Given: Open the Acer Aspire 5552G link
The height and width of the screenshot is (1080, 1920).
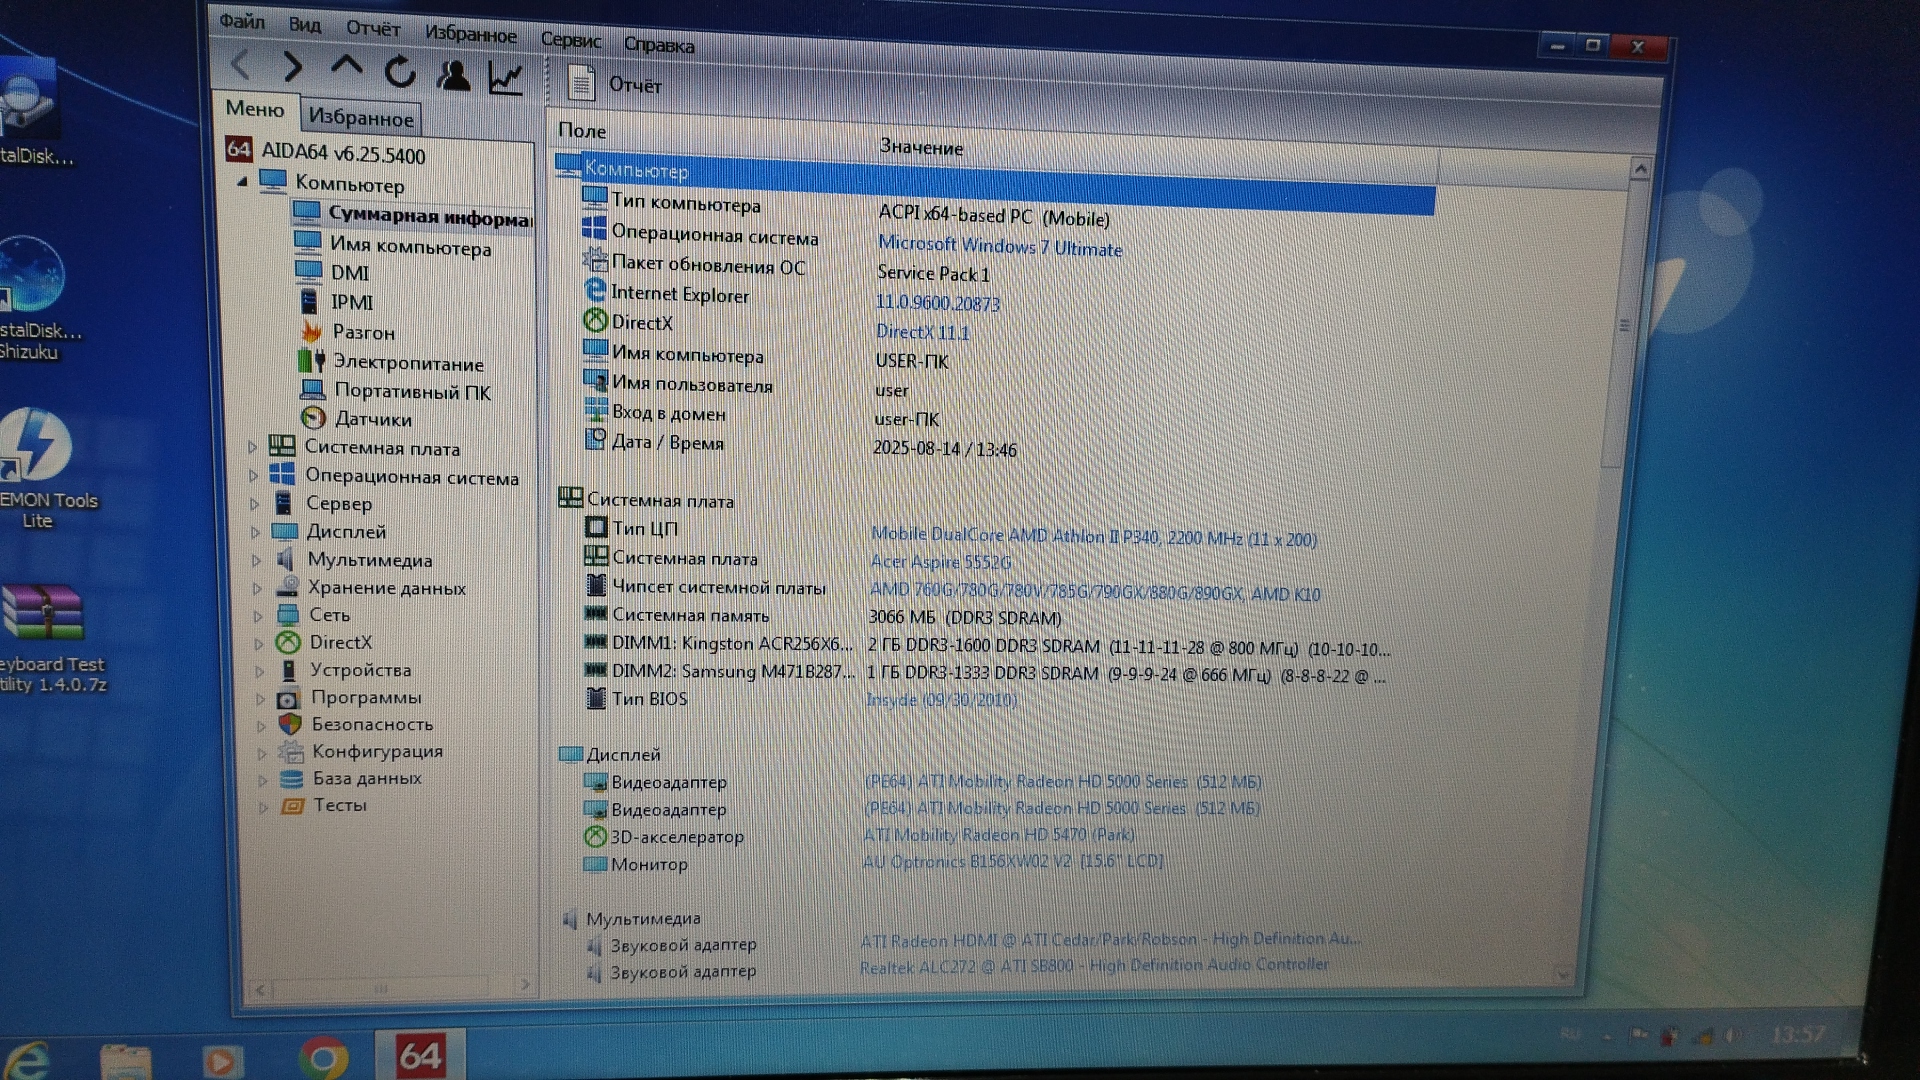Looking at the screenshot, I should [x=940, y=562].
